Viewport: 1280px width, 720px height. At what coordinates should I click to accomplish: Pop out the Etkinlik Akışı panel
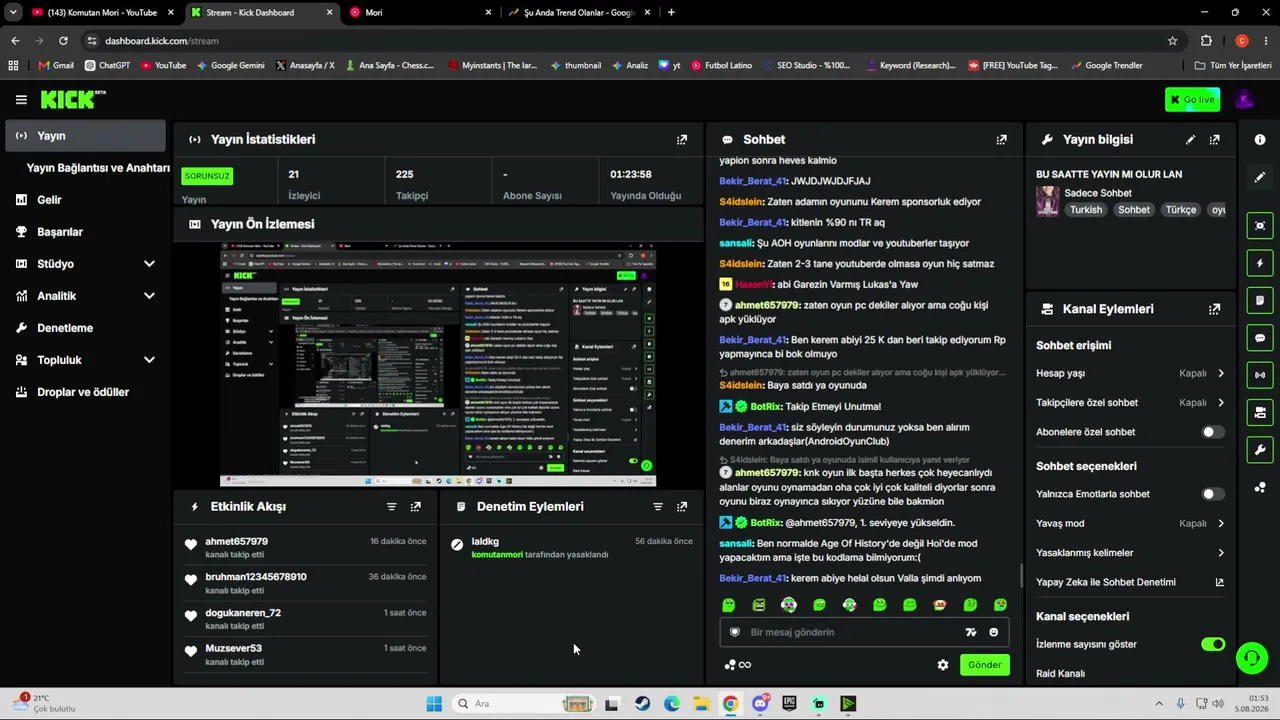click(x=416, y=507)
